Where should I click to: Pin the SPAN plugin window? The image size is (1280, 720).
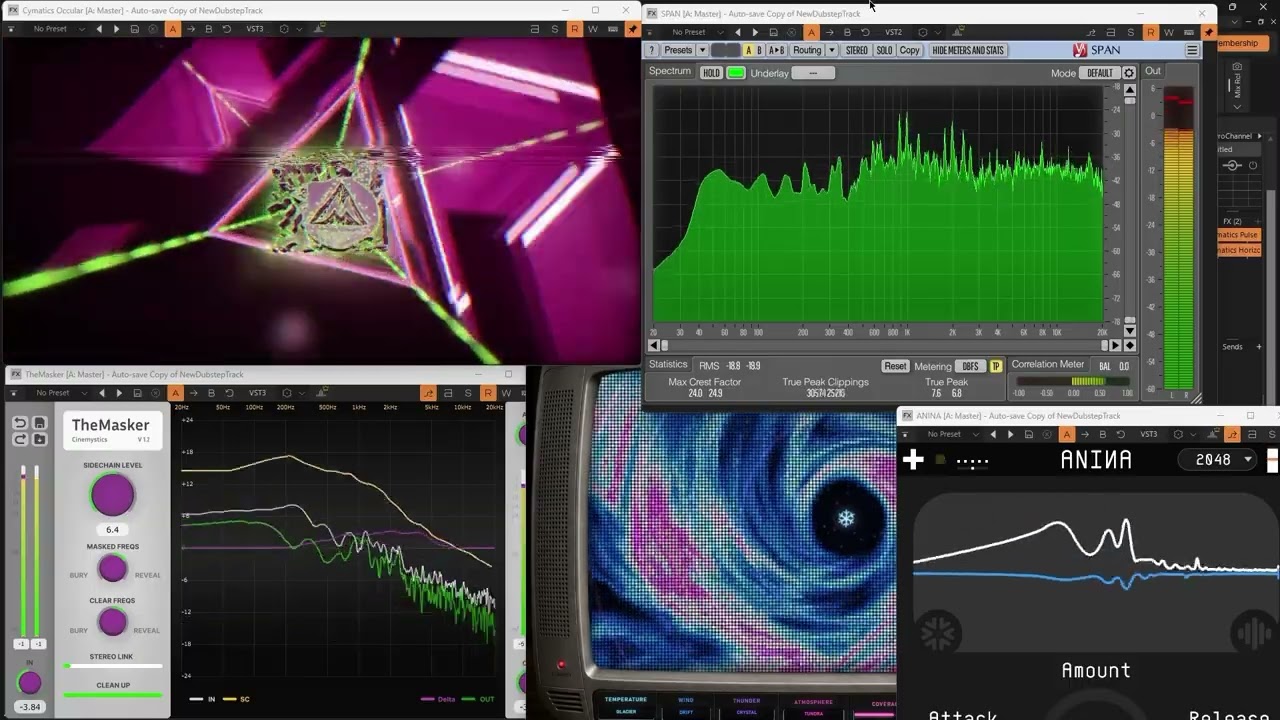point(1208,32)
